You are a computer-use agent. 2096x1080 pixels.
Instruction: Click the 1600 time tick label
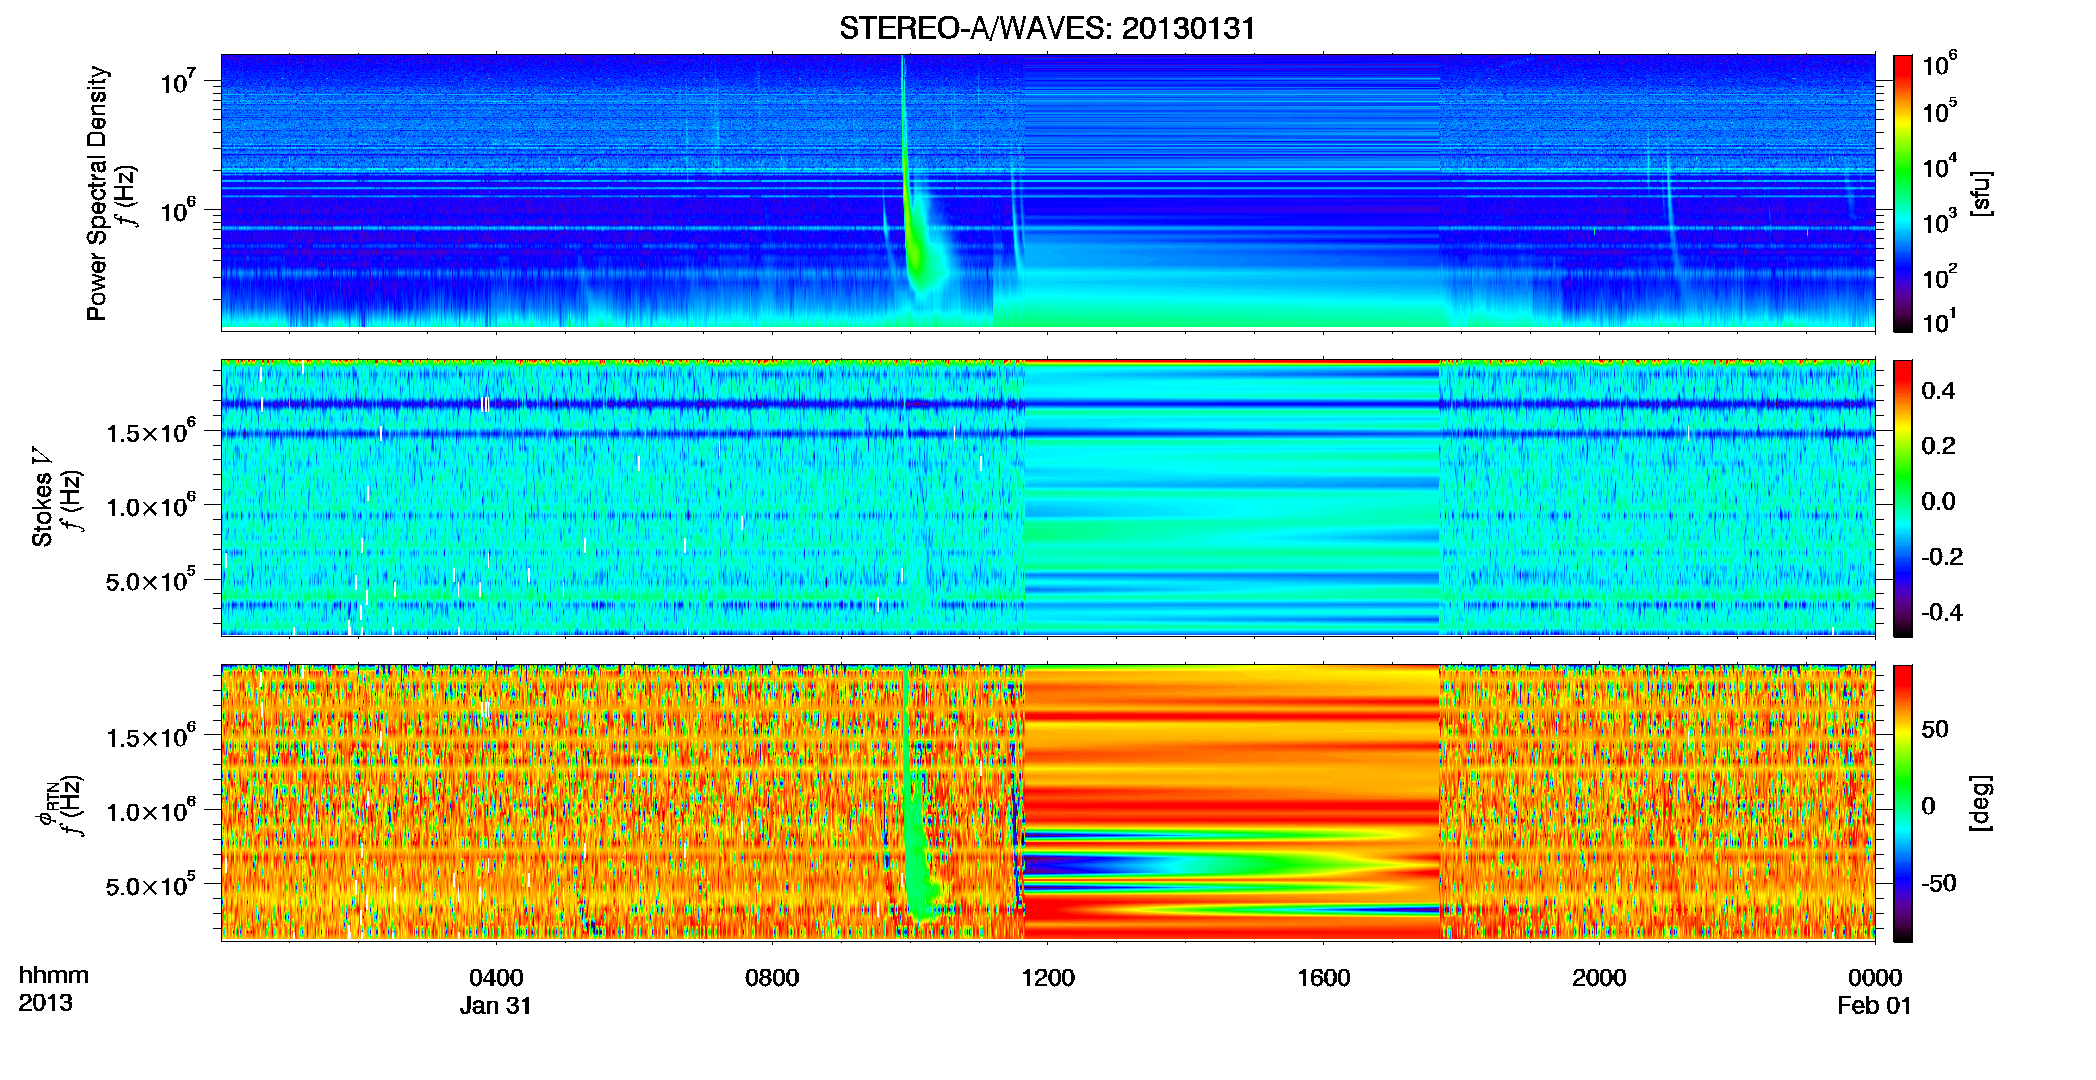click(x=1324, y=977)
